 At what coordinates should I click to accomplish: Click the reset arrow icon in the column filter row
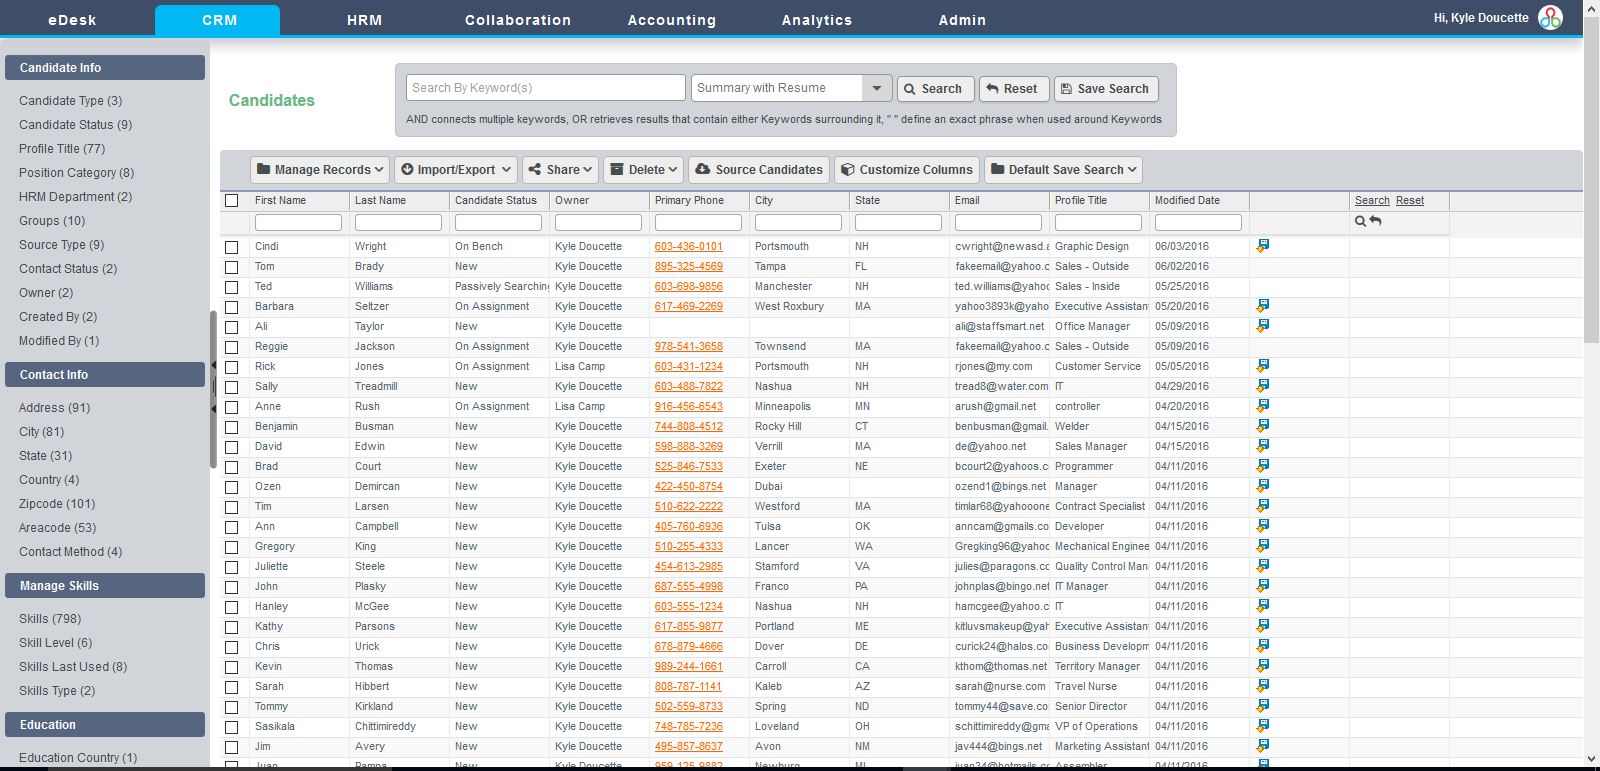point(1376,221)
